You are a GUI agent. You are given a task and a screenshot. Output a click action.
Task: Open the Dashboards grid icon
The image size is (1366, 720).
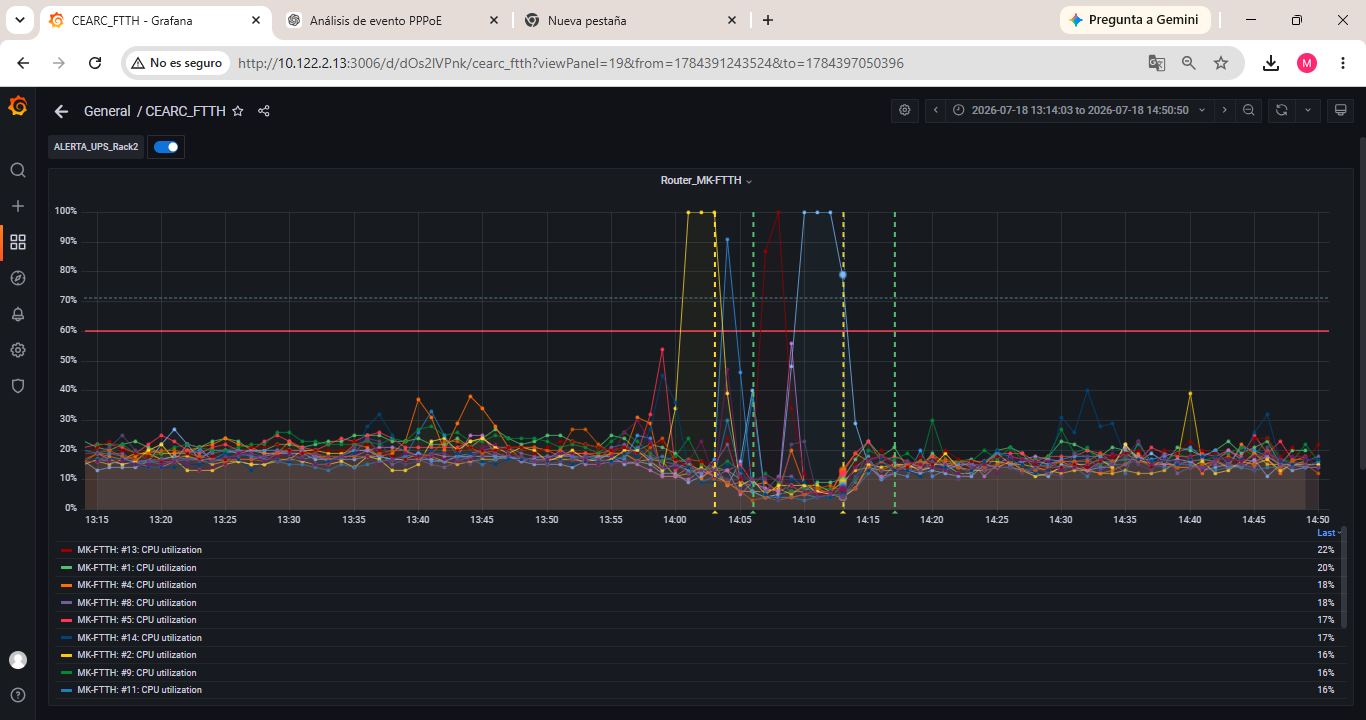pyautogui.click(x=18, y=242)
